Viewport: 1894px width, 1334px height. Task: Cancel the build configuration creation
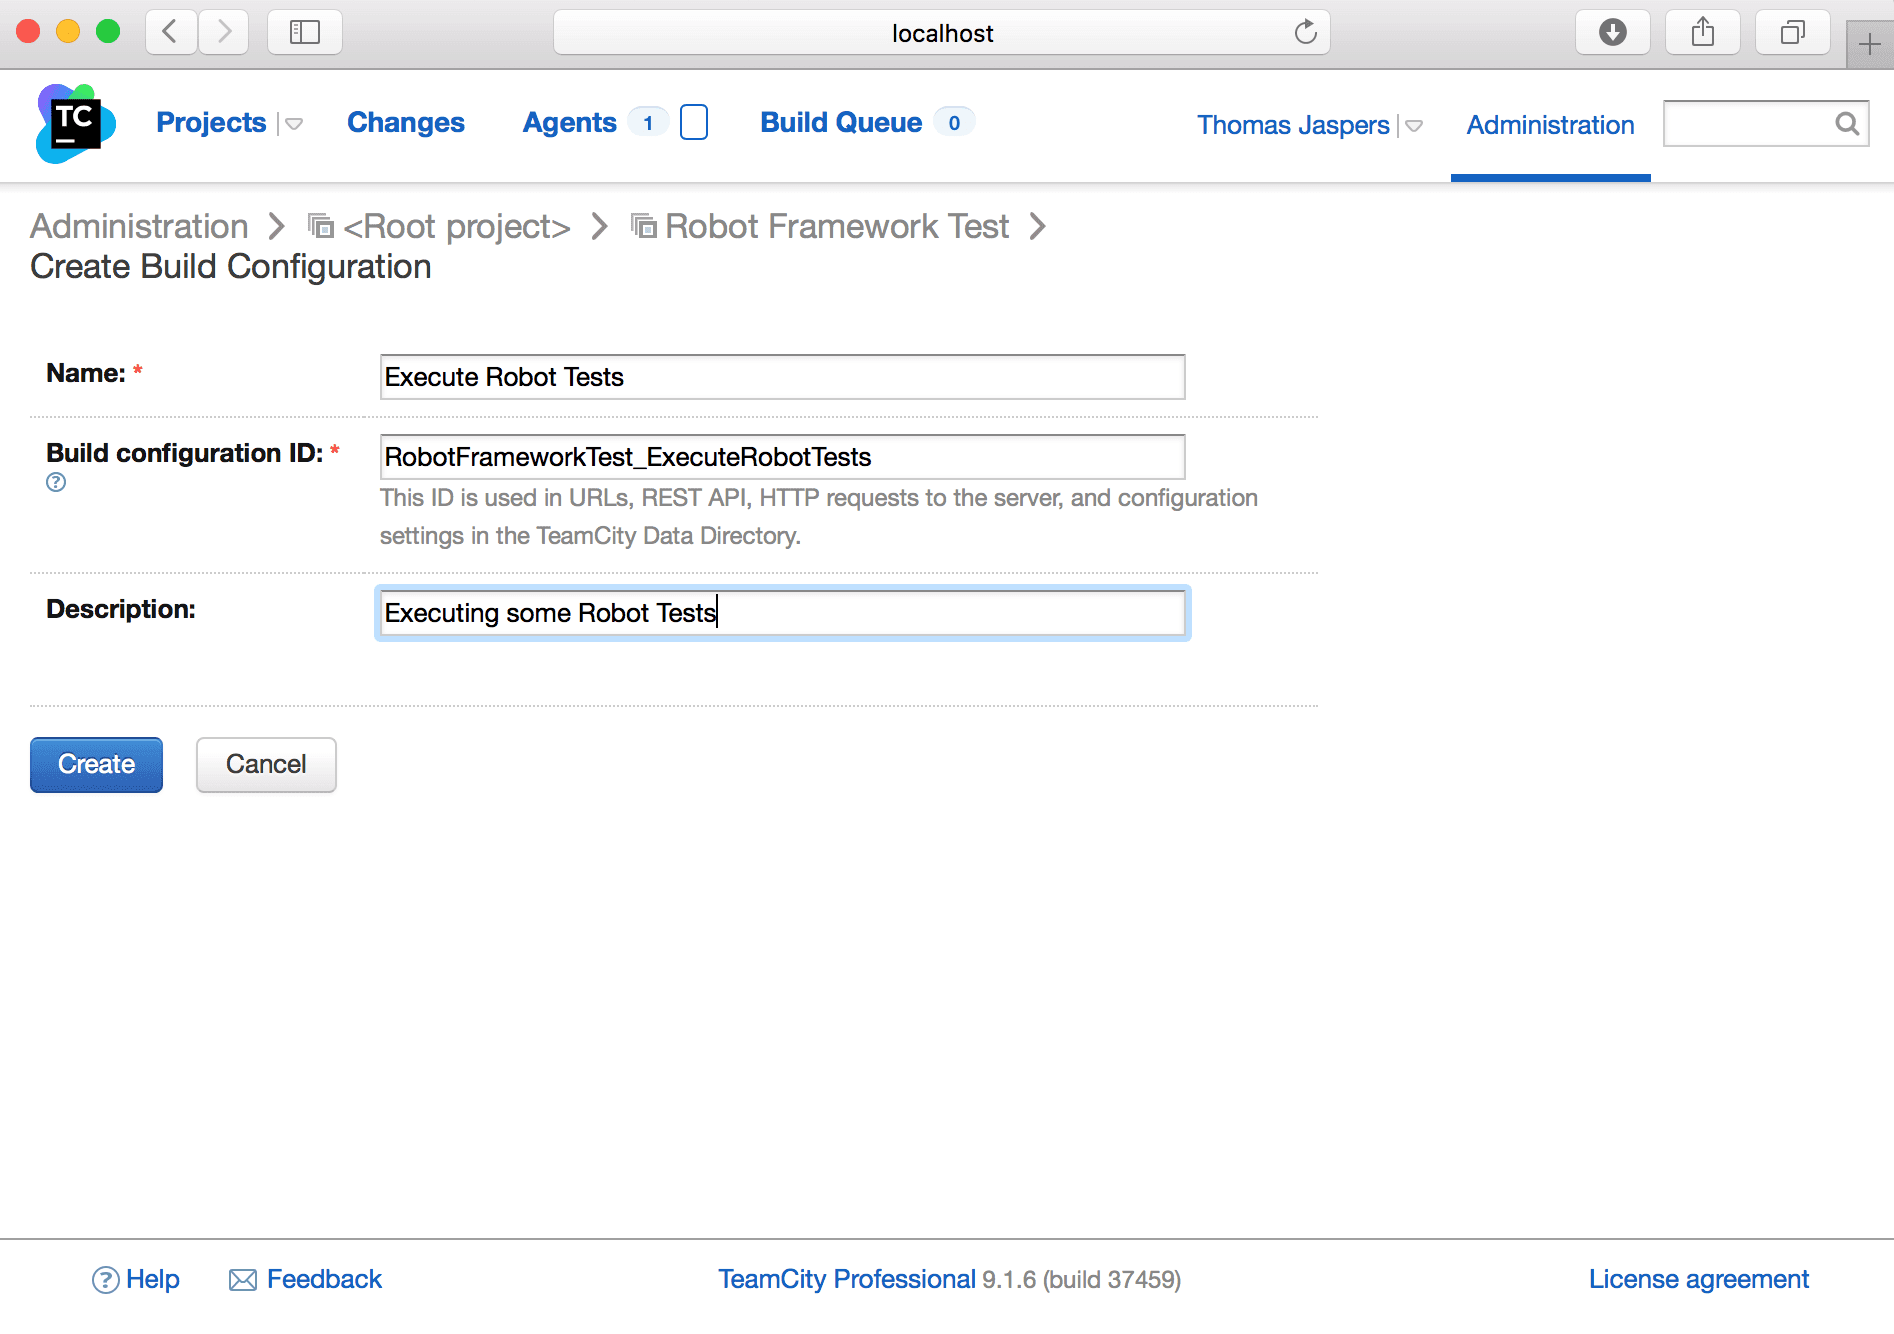266,764
